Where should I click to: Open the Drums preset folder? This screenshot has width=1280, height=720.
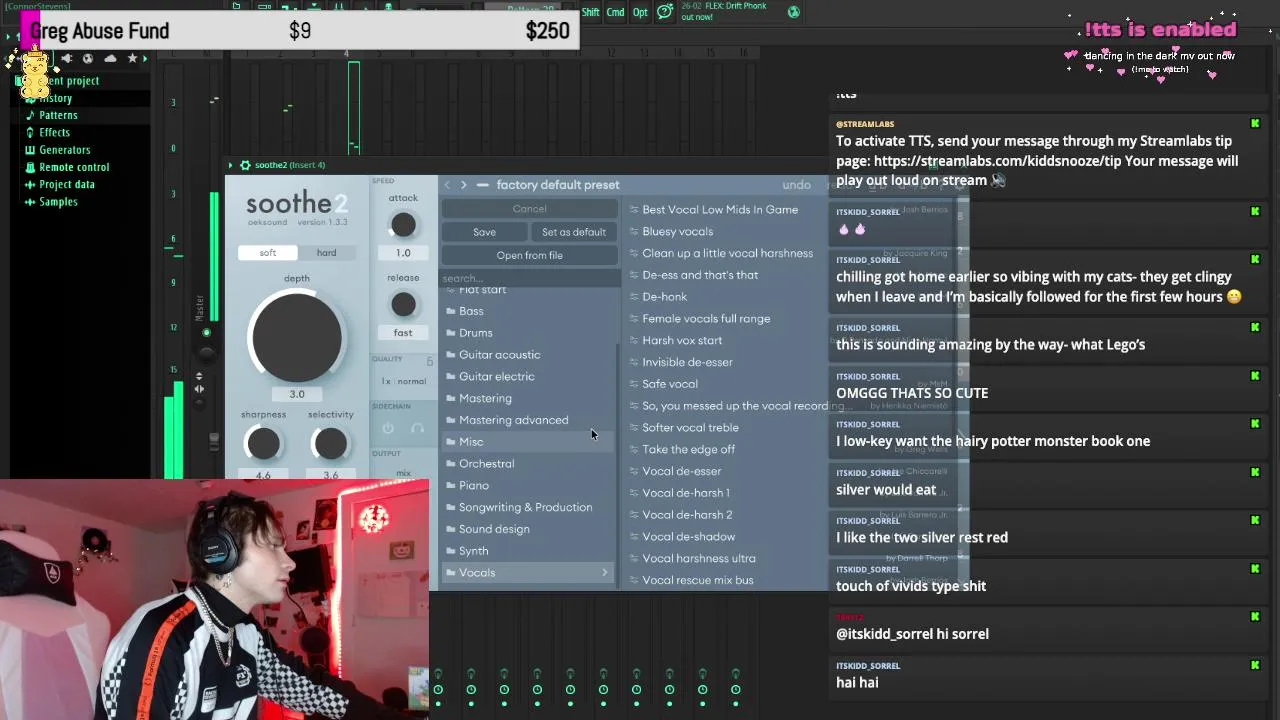pos(527,333)
